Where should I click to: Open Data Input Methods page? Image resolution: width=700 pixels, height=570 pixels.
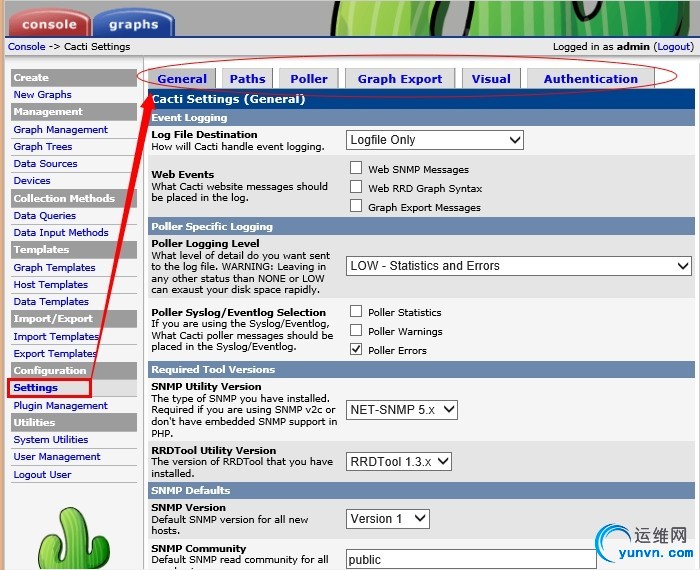(61, 233)
